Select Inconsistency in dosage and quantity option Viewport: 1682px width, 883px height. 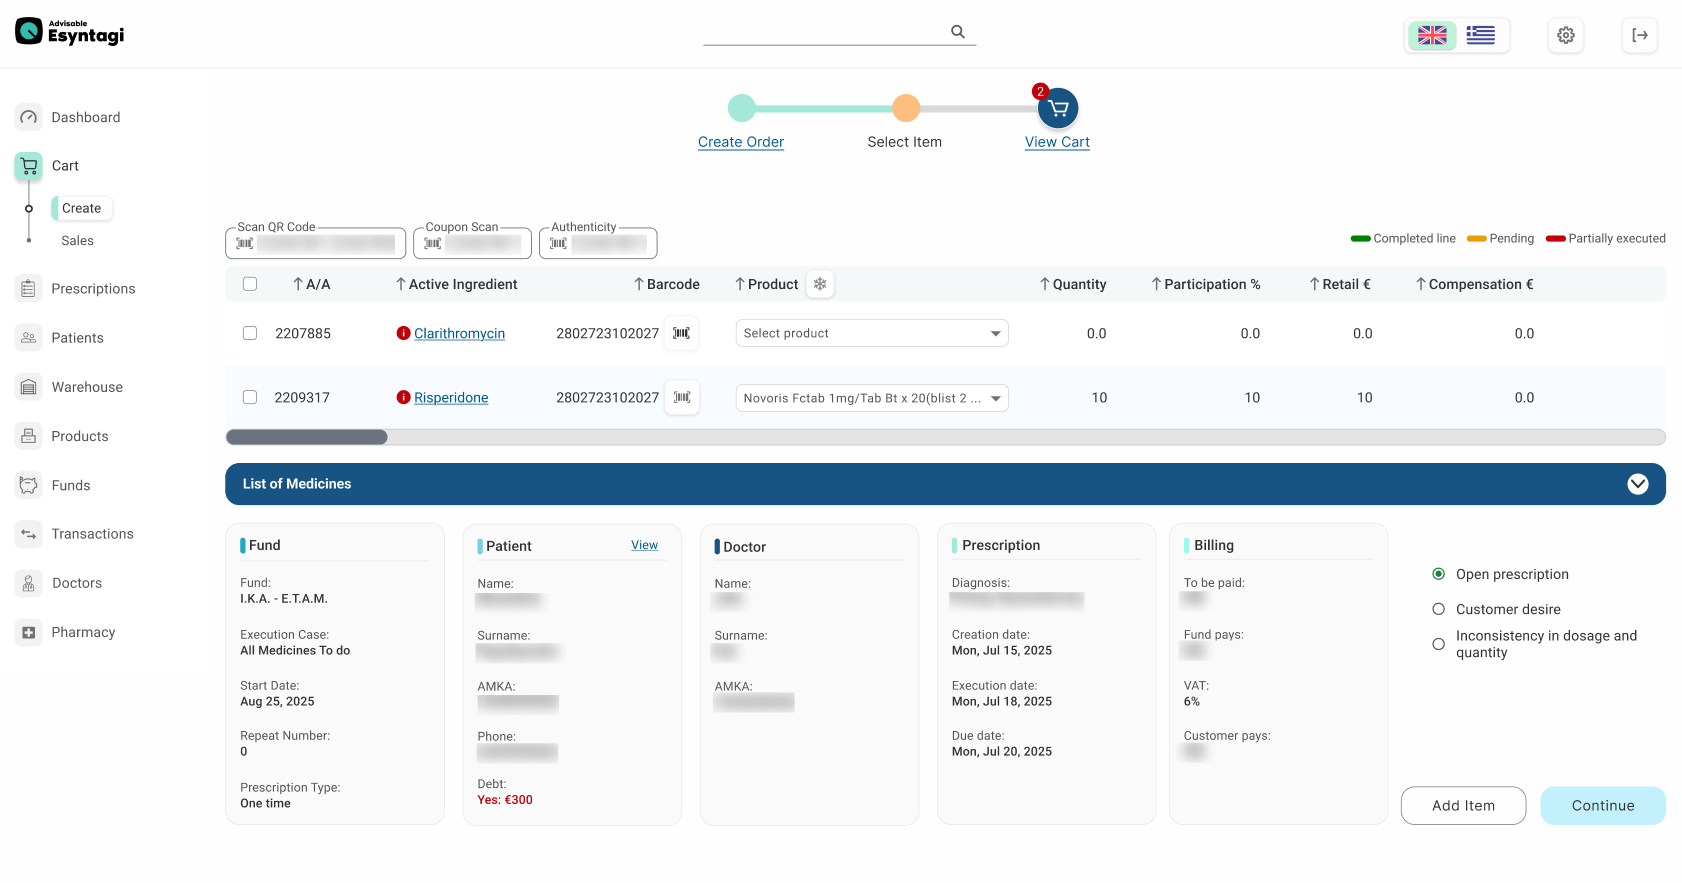[1438, 644]
